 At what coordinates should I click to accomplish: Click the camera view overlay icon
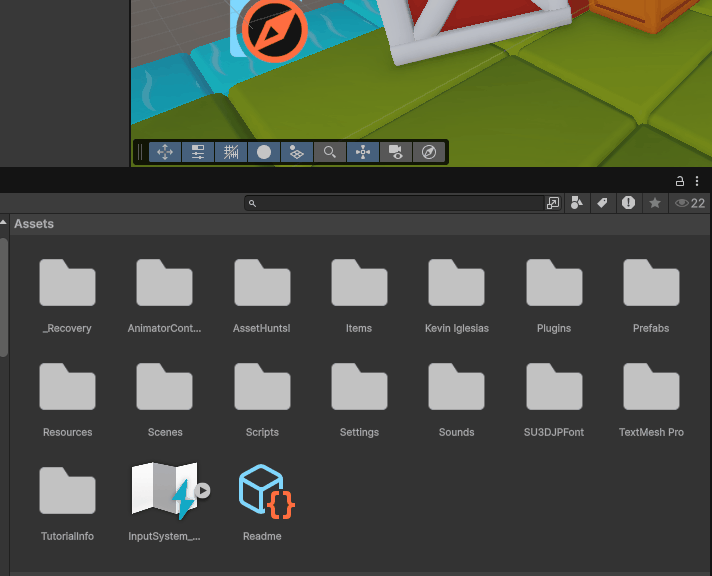point(396,152)
